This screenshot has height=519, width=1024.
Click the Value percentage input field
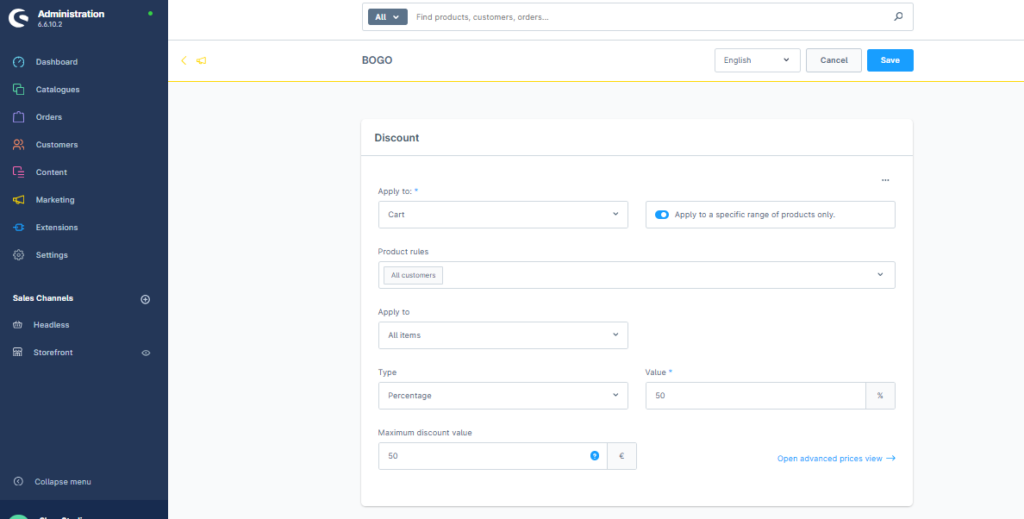[755, 396]
